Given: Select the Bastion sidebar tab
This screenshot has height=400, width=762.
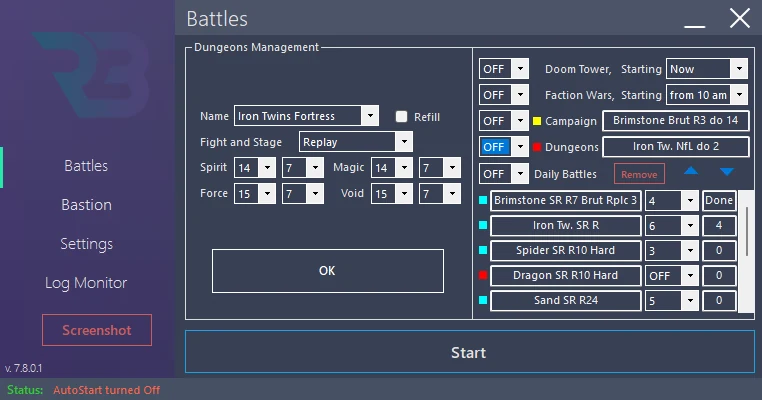Looking at the screenshot, I should pos(87,205).
